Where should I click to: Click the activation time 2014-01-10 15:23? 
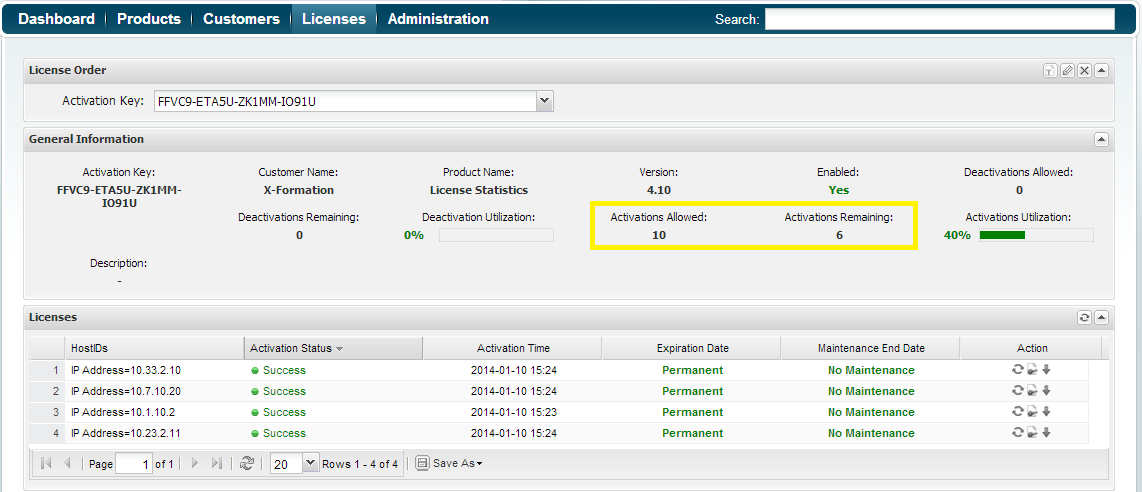click(x=513, y=412)
